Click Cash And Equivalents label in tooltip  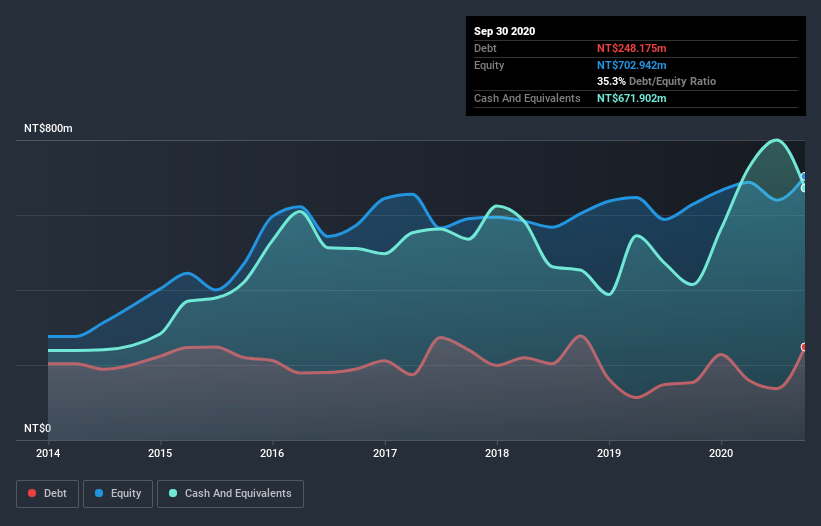pyautogui.click(x=527, y=98)
